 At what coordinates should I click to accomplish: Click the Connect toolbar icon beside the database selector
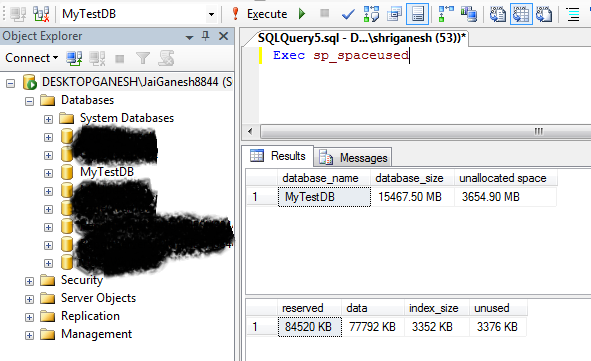(18, 14)
